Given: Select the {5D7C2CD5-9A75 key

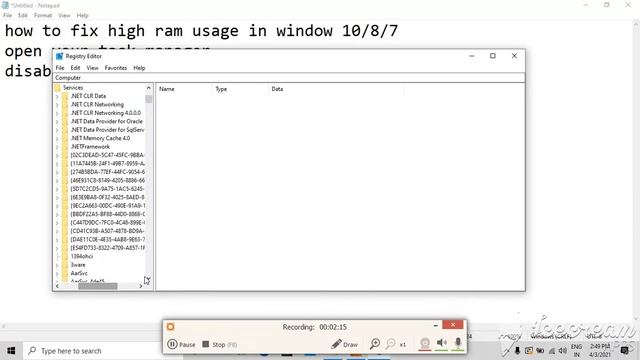Looking at the screenshot, I should click(x=107, y=189).
